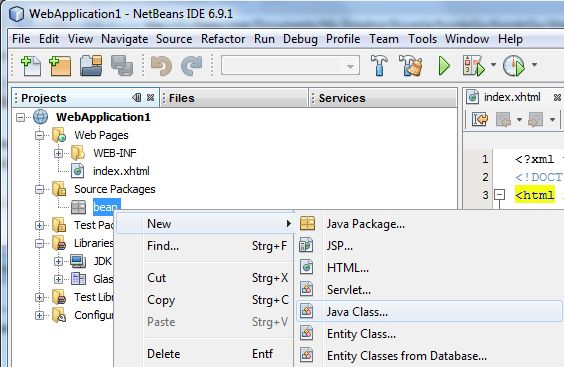
Task: Close the Projects panel
Action: tap(151, 98)
